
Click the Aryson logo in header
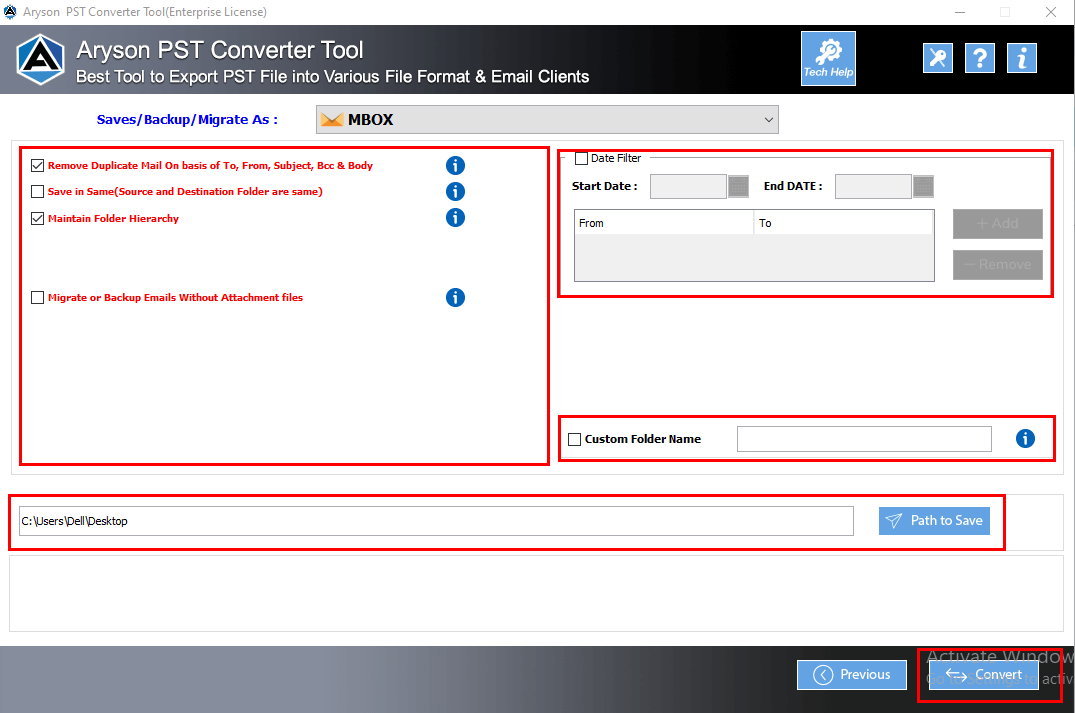pyautogui.click(x=40, y=60)
